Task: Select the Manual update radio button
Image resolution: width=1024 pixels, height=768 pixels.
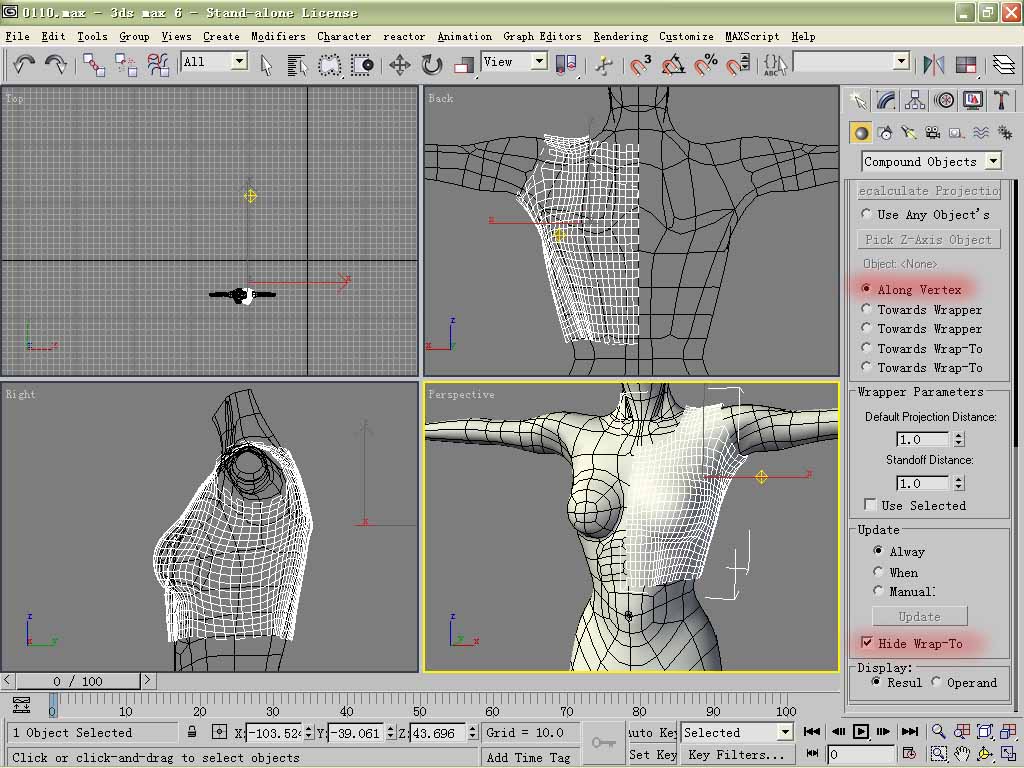Action: coord(878,590)
